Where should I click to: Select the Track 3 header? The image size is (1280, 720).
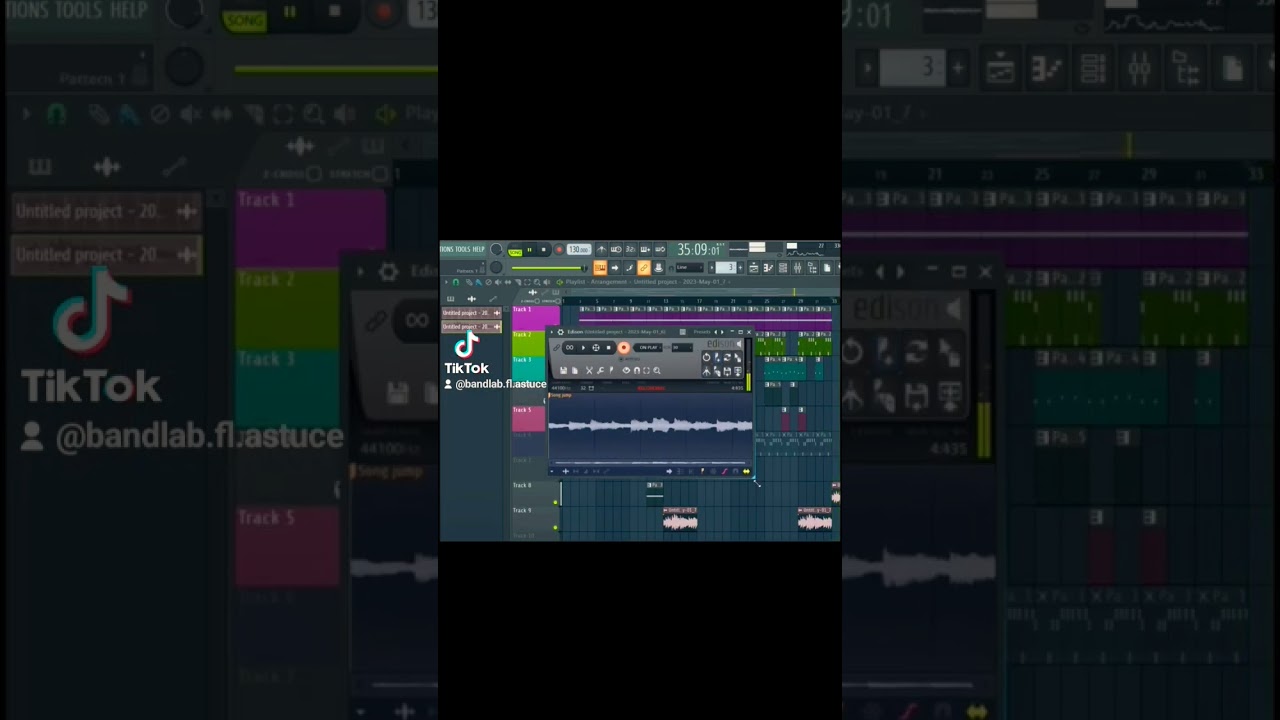coord(528,368)
